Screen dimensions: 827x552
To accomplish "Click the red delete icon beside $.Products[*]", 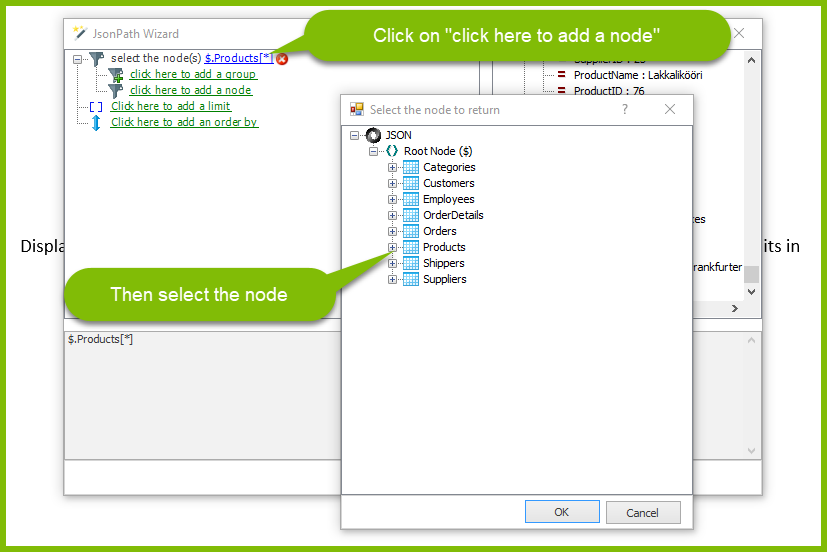I will [282, 59].
